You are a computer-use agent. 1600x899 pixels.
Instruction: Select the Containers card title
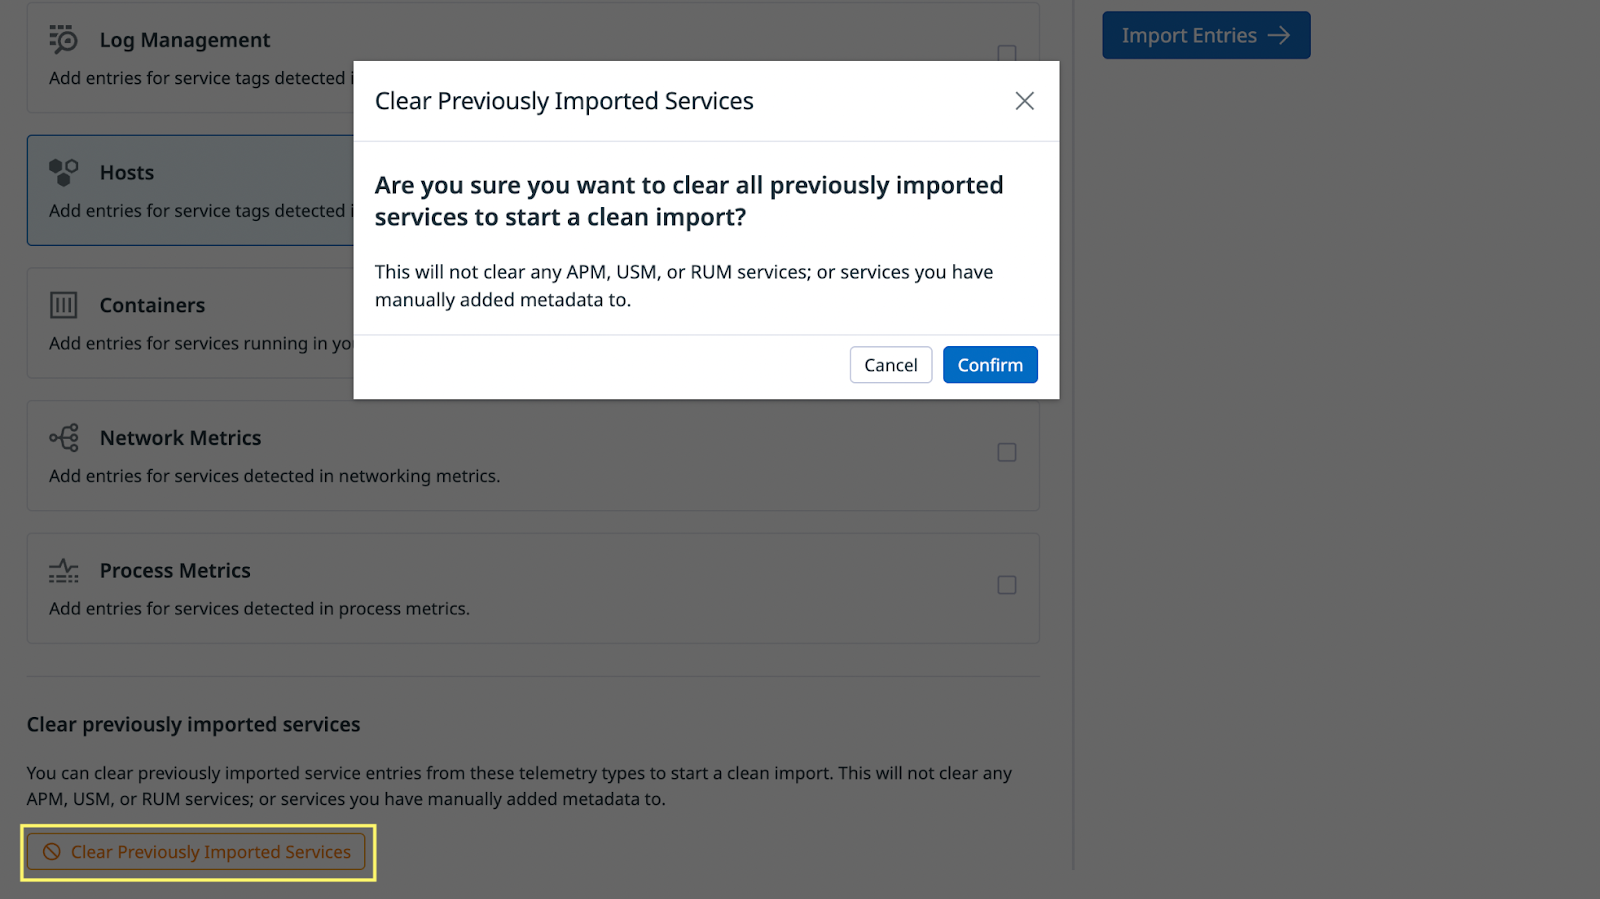(x=152, y=306)
